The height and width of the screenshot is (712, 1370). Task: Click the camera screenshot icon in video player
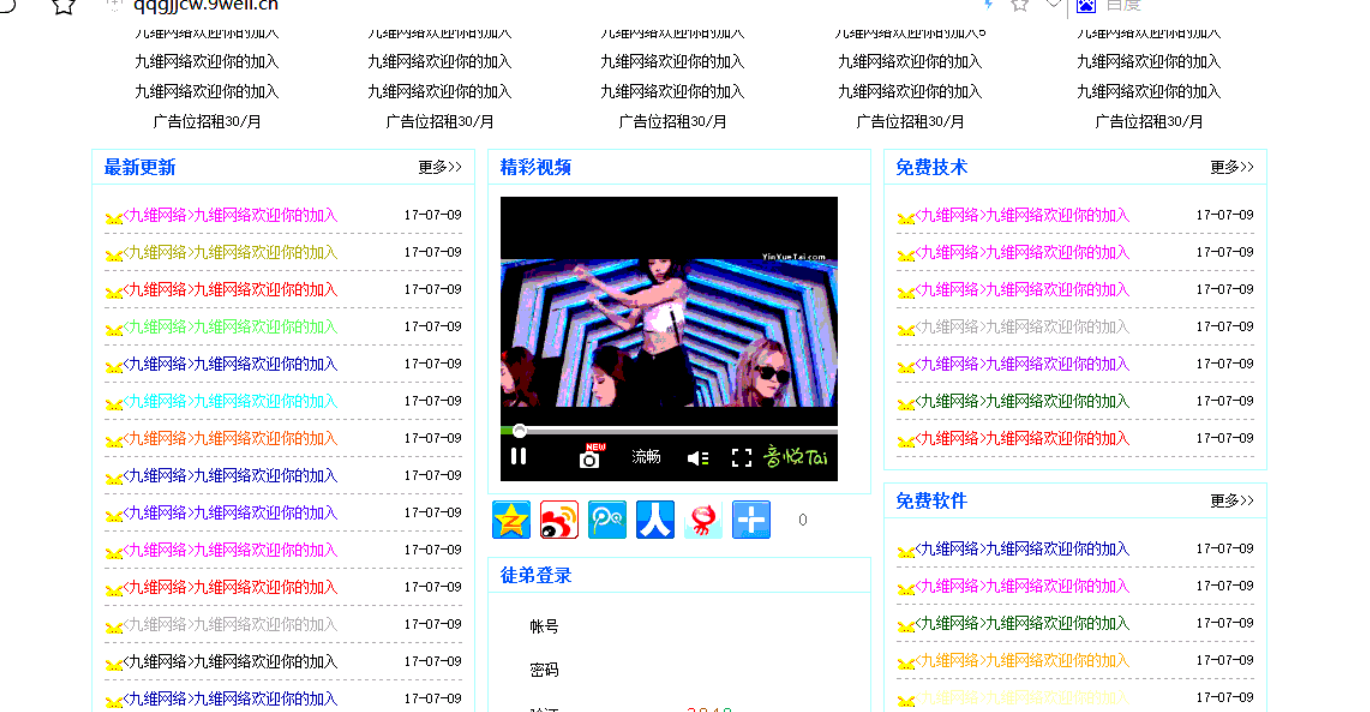pyautogui.click(x=590, y=457)
